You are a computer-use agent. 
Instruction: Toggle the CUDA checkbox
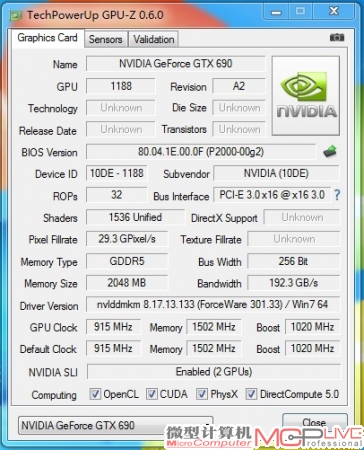(x=152, y=394)
